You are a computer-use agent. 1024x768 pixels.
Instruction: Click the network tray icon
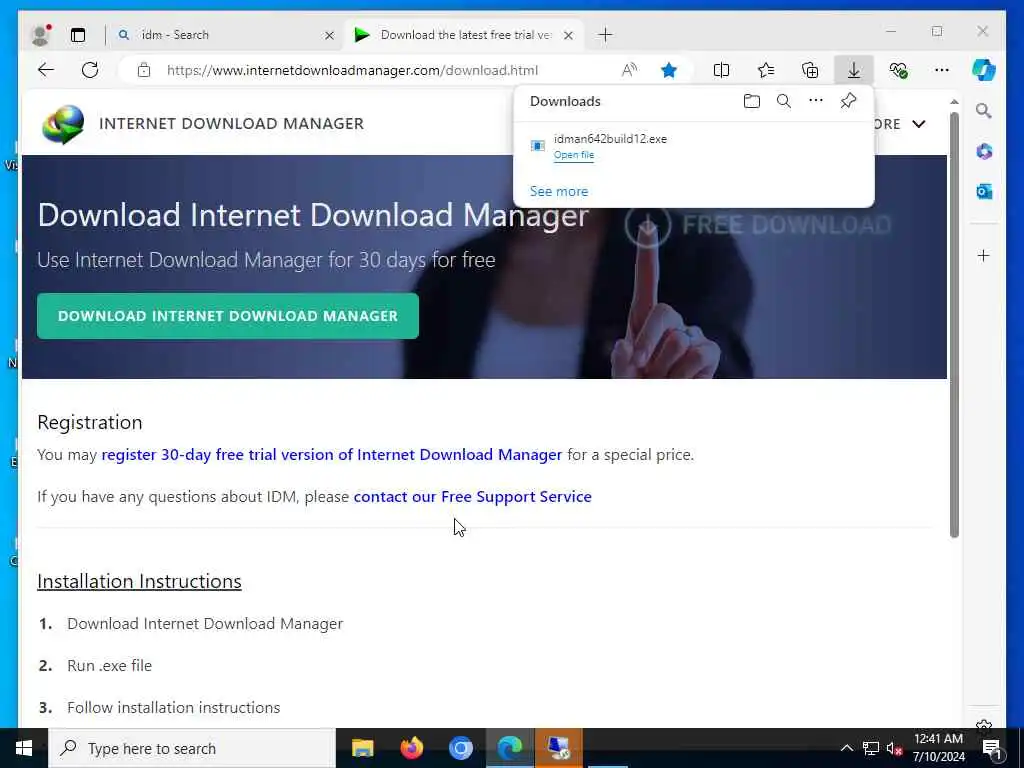(871, 748)
